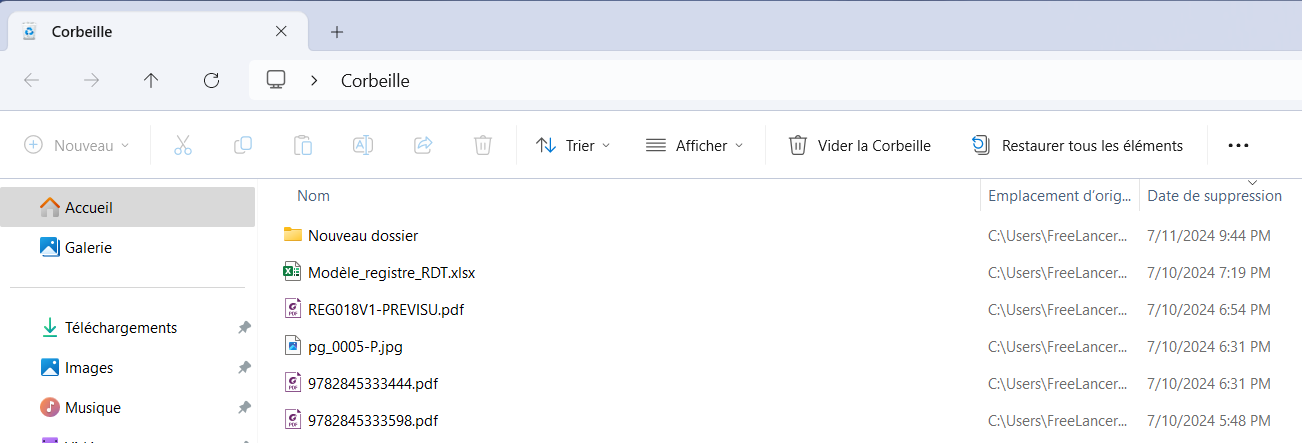
Task: Click the PDF icon of REG018V1-PREVISU.pdf
Action: (x=293, y=310)
